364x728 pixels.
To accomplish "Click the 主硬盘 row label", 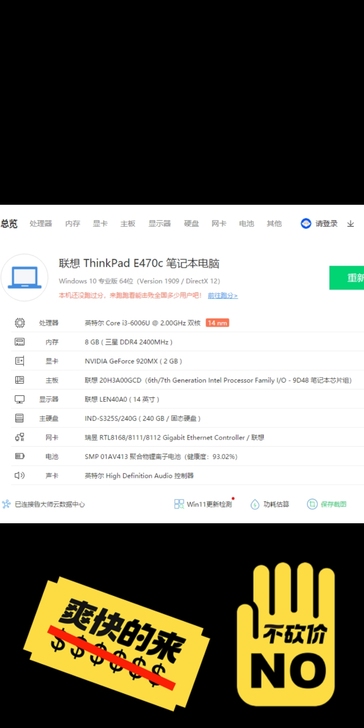I will (49, 418).
